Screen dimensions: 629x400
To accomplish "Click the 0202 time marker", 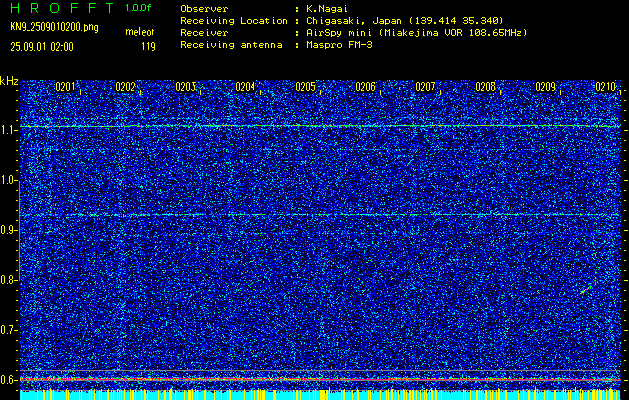I will [125, 87].
